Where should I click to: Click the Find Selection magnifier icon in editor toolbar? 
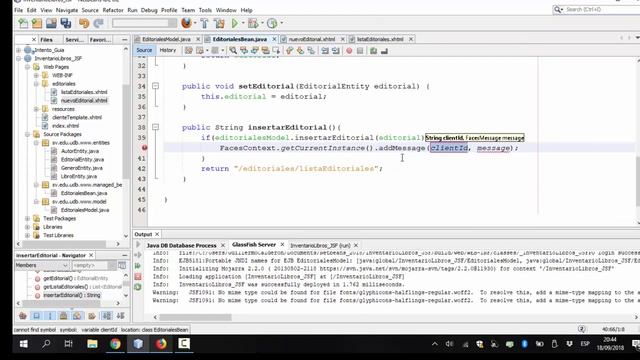click(233, 51)
